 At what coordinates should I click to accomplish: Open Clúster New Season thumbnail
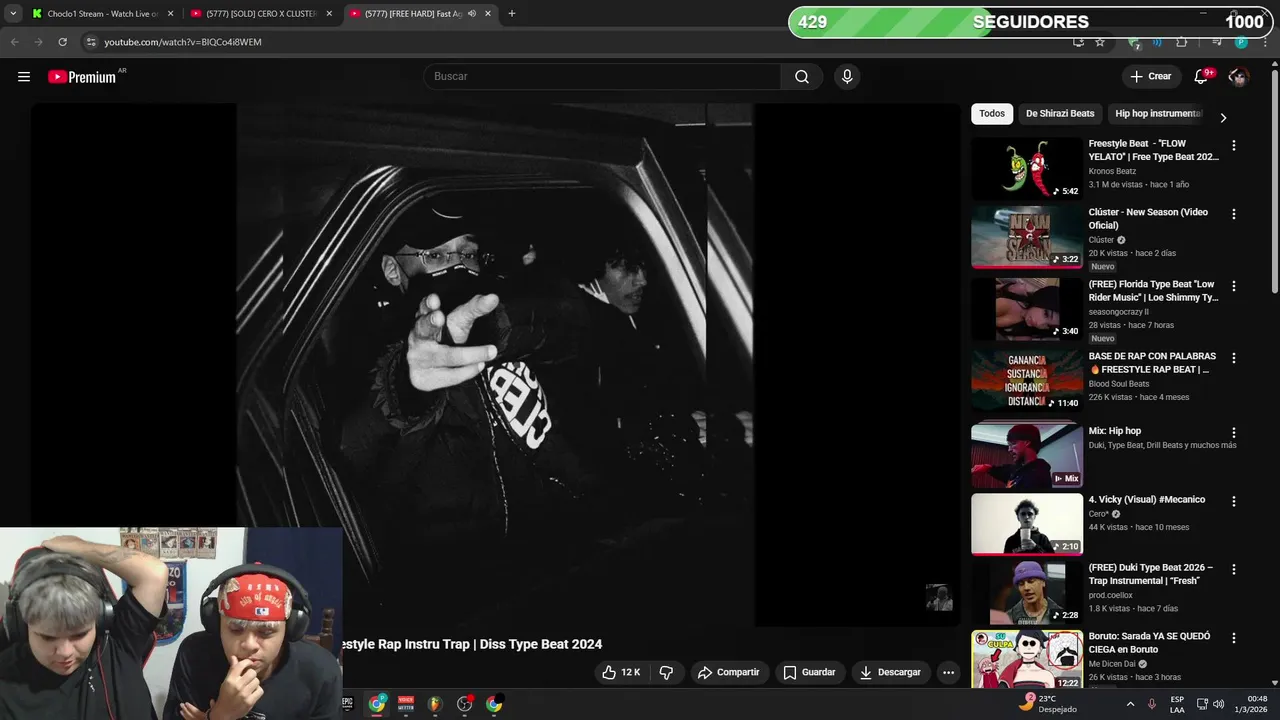[x=1027, y=237]
